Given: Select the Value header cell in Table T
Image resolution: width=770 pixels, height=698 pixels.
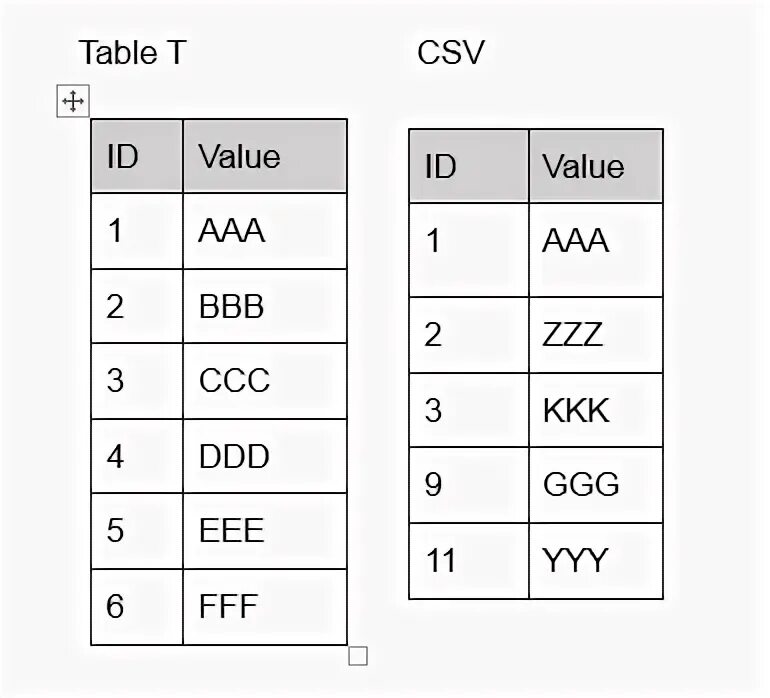Looking at the screenshot, I should coord(264,156).
